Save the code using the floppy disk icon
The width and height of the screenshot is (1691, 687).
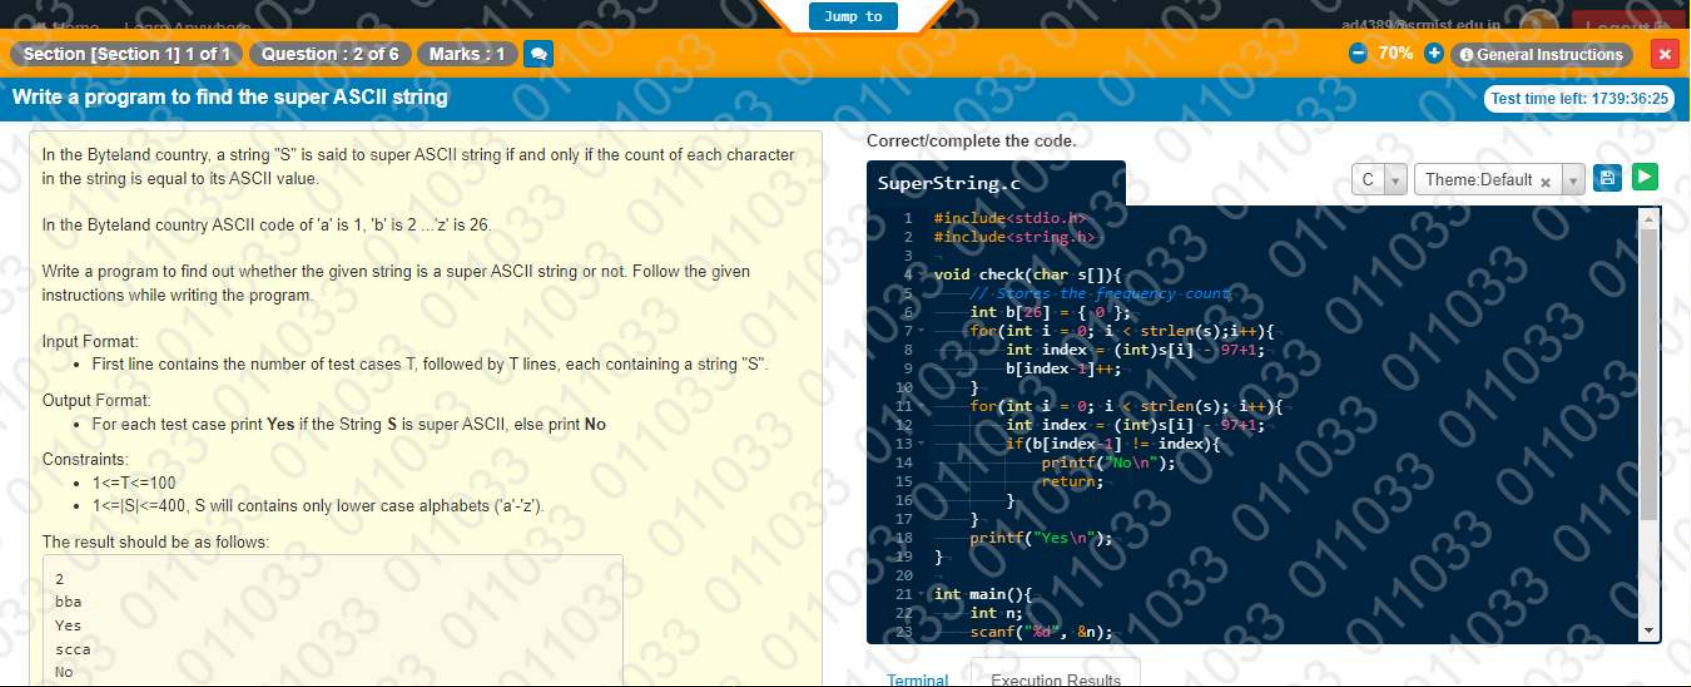tap(1607, 179)
